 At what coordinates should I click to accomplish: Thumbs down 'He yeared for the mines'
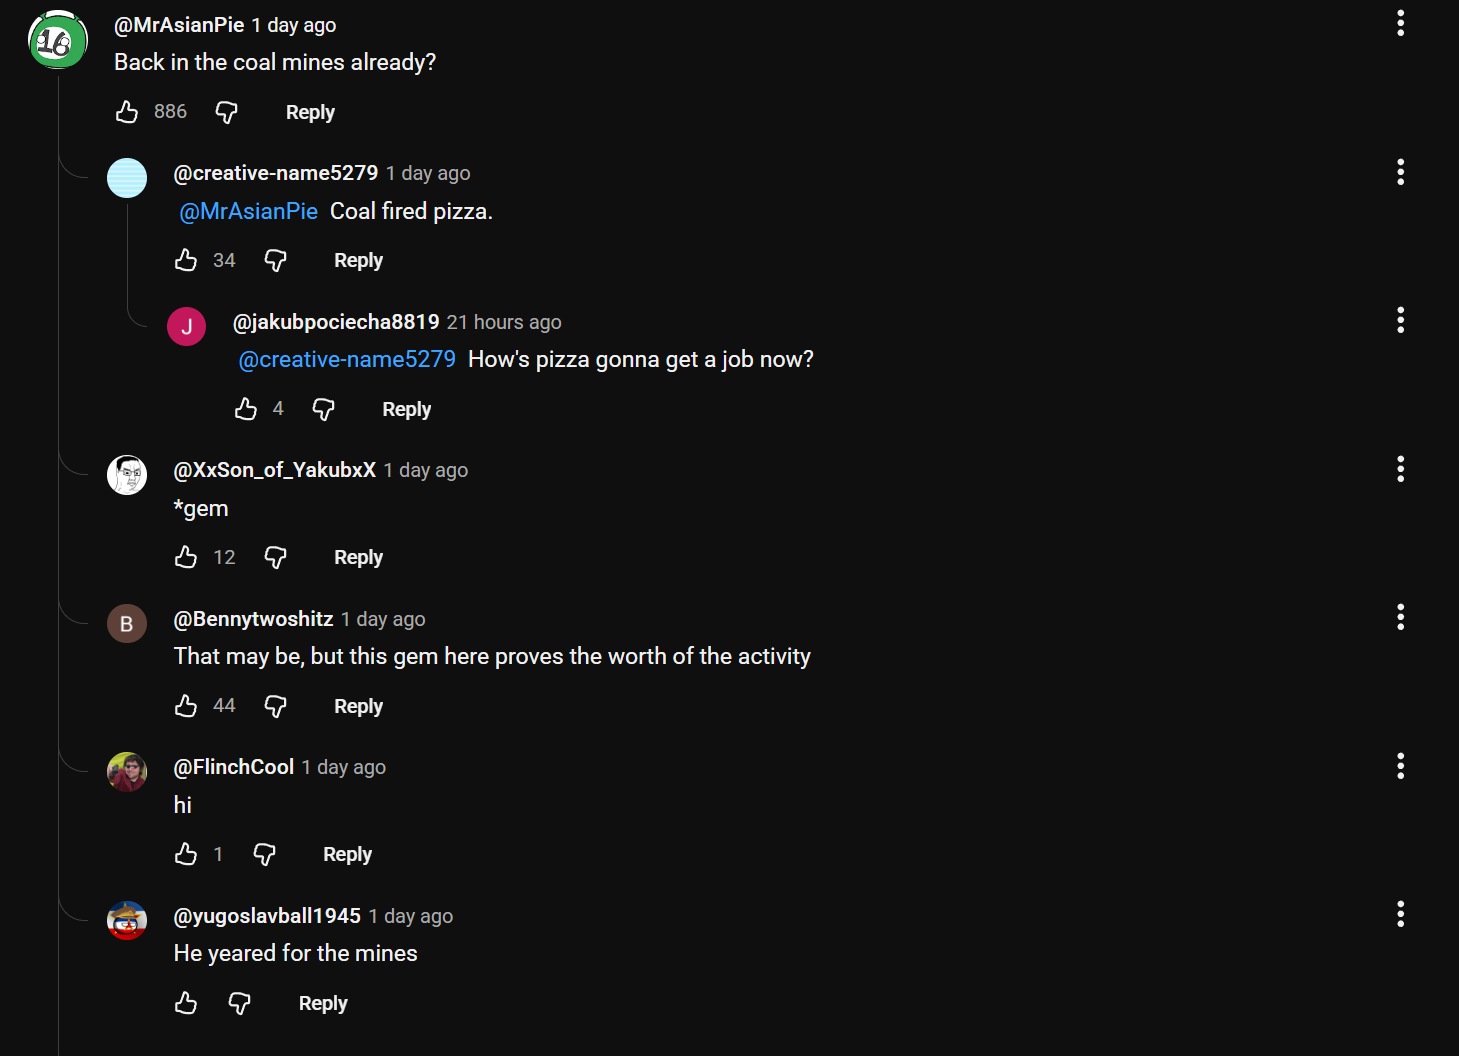pos(240,1003)
